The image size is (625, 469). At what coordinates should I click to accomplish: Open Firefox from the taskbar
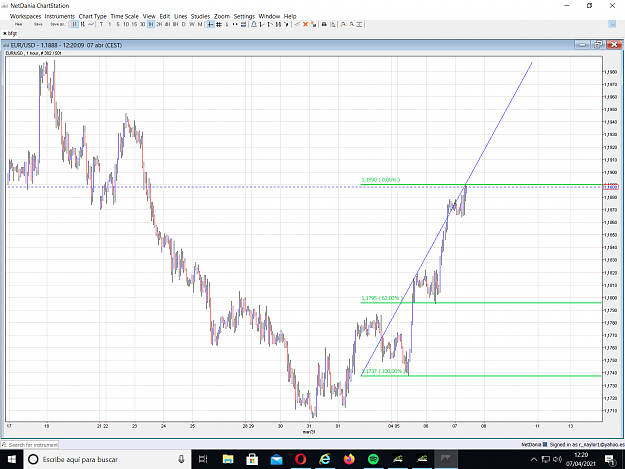(x=349, y=459)
